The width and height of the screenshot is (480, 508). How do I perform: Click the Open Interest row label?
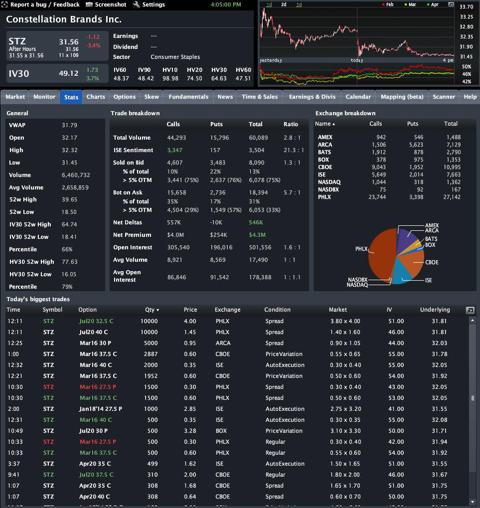point(132,248)
